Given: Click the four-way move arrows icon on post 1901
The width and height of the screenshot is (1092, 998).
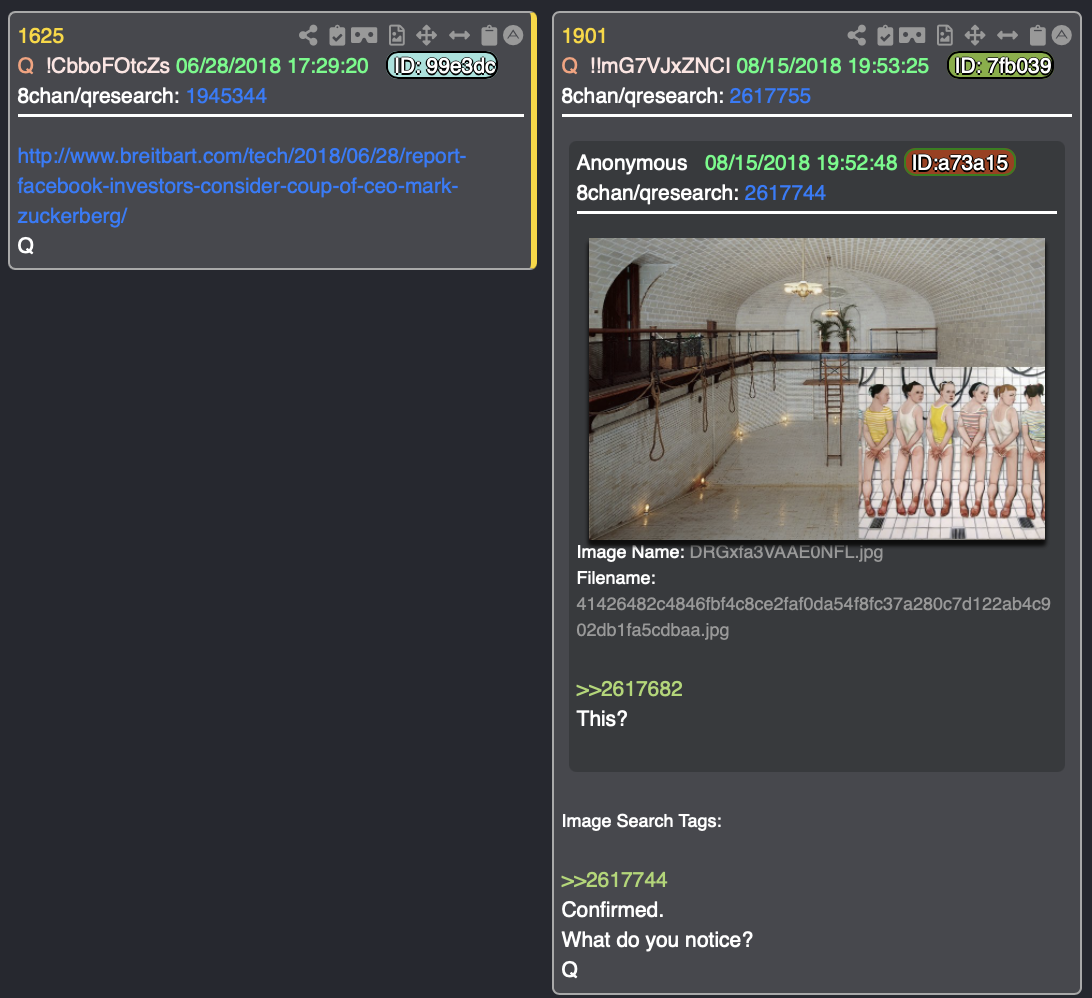Looking at the screenshot, I should click(x=974, y=36).
